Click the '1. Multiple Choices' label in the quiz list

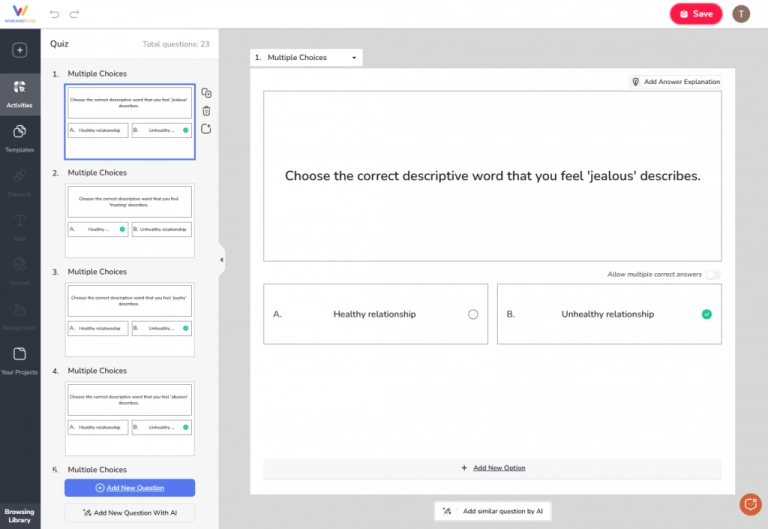[x=90, y=73]
